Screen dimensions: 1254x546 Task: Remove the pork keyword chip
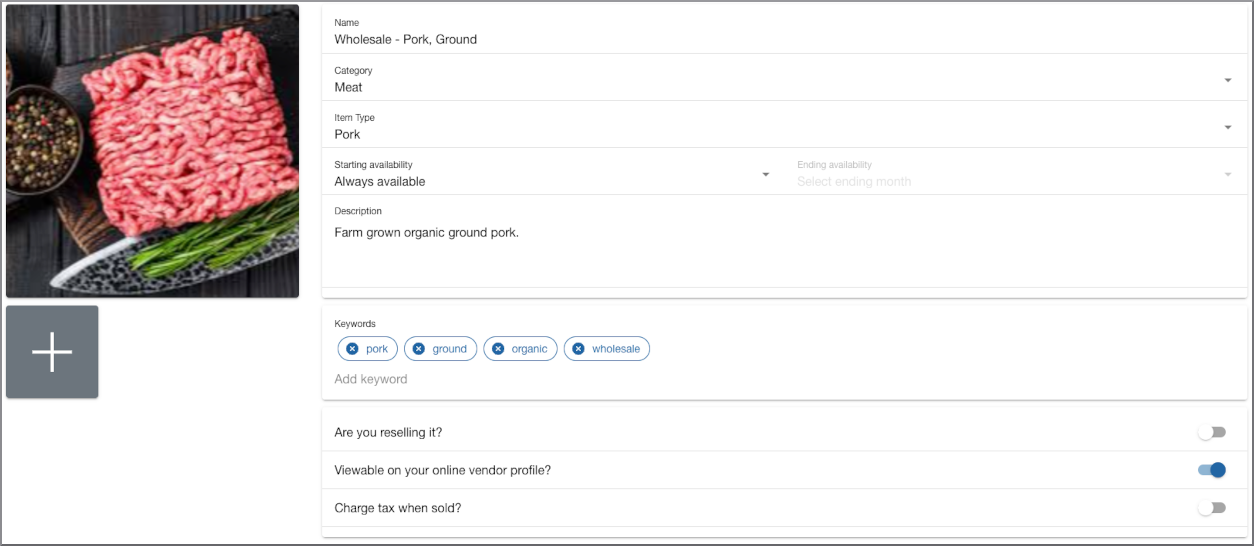coord(352,349)
